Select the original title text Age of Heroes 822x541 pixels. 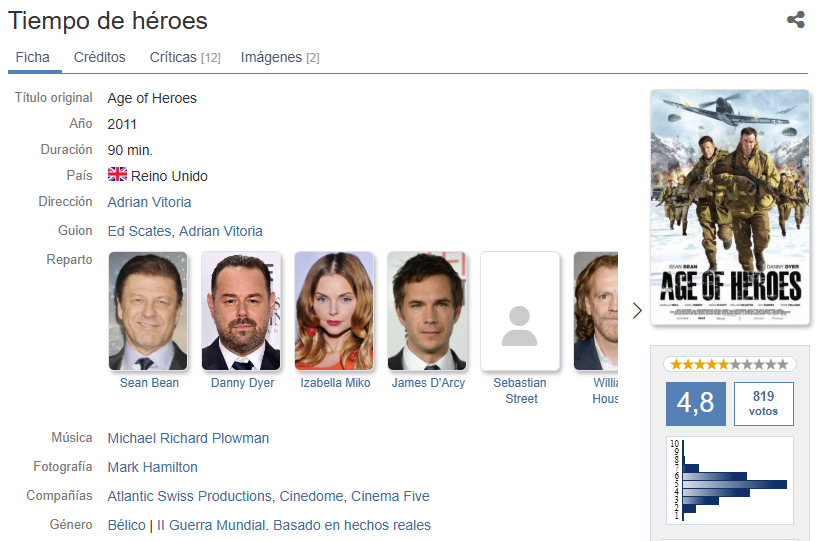(x=152, y=98)
